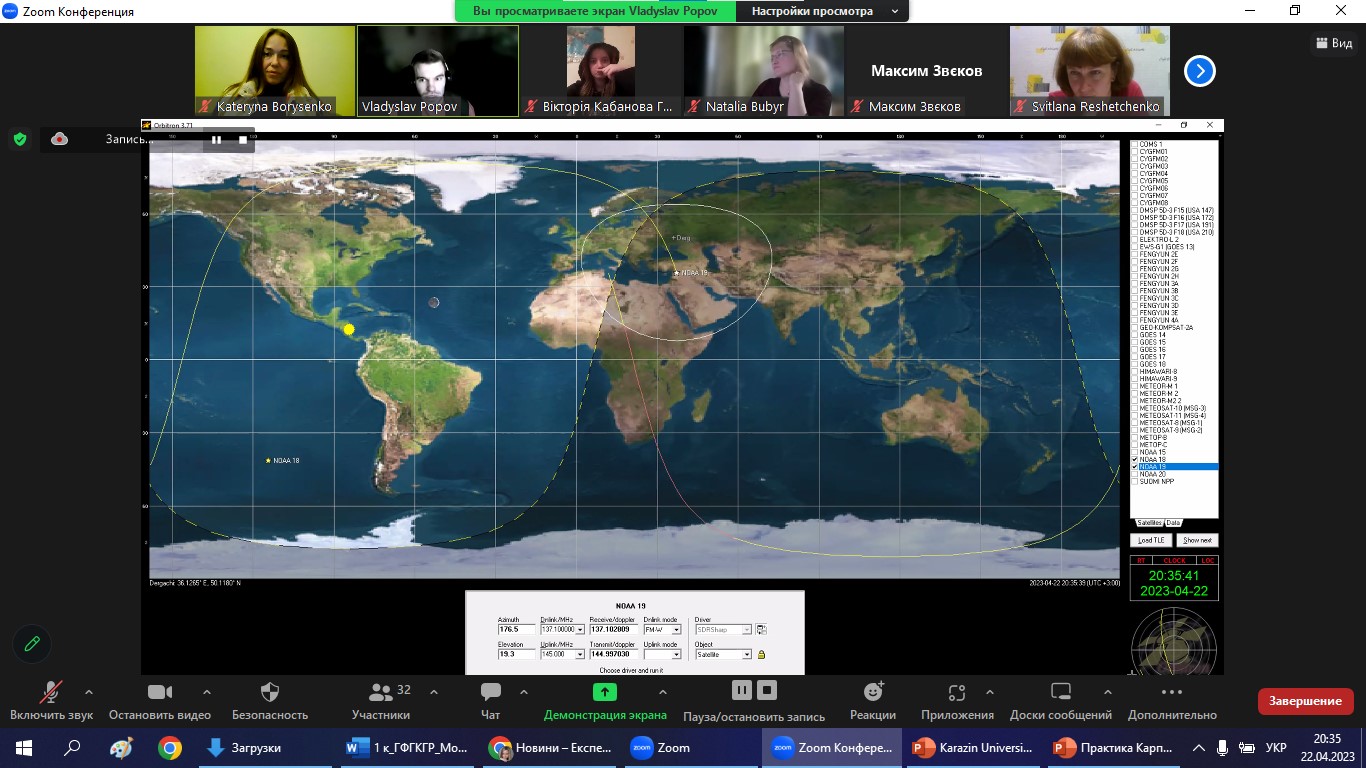Viewport: 1366px width, 768px height.
Task: Click the Azimuth value field
Action: coord(516,630)
